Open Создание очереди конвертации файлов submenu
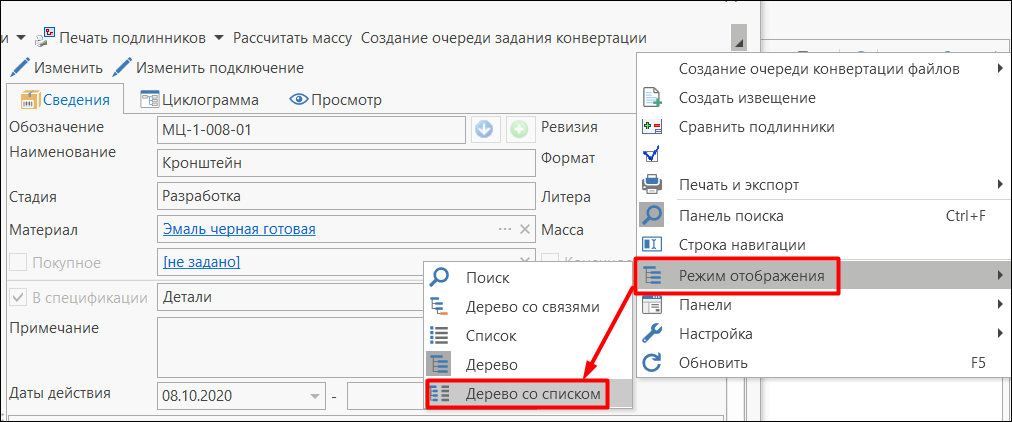Viewport: 1012px width, 422px height. [824, 68]
